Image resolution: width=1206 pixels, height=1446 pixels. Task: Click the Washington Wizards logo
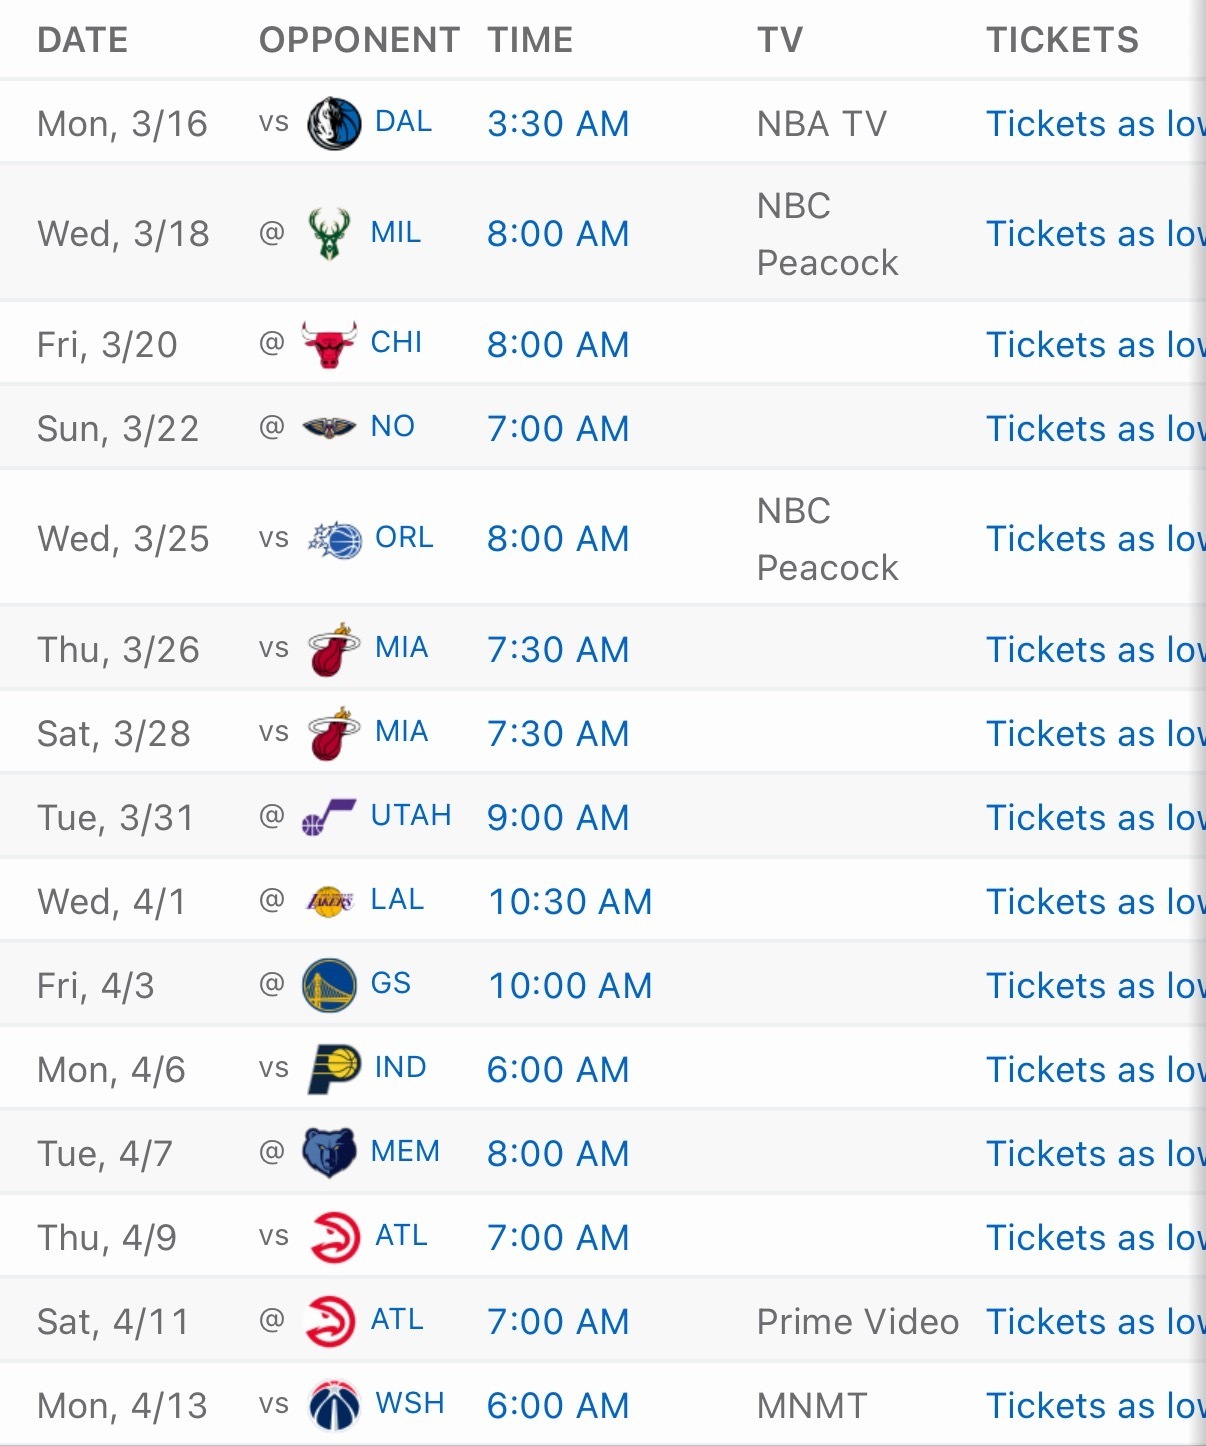[334, 1405]
